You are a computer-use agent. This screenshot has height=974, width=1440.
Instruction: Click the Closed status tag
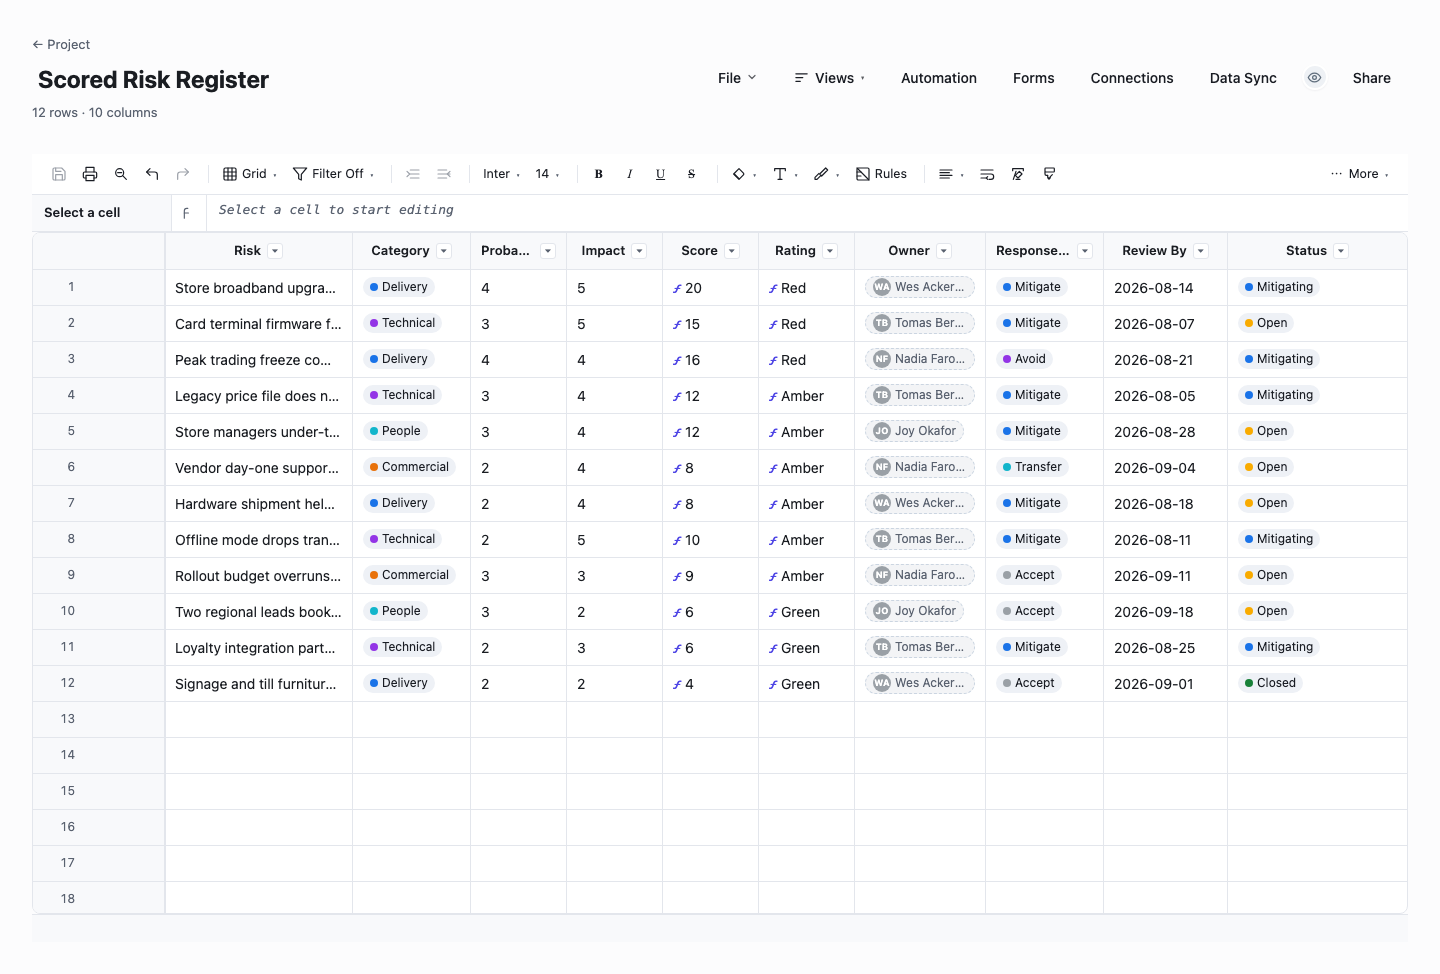coord(1270,683)
